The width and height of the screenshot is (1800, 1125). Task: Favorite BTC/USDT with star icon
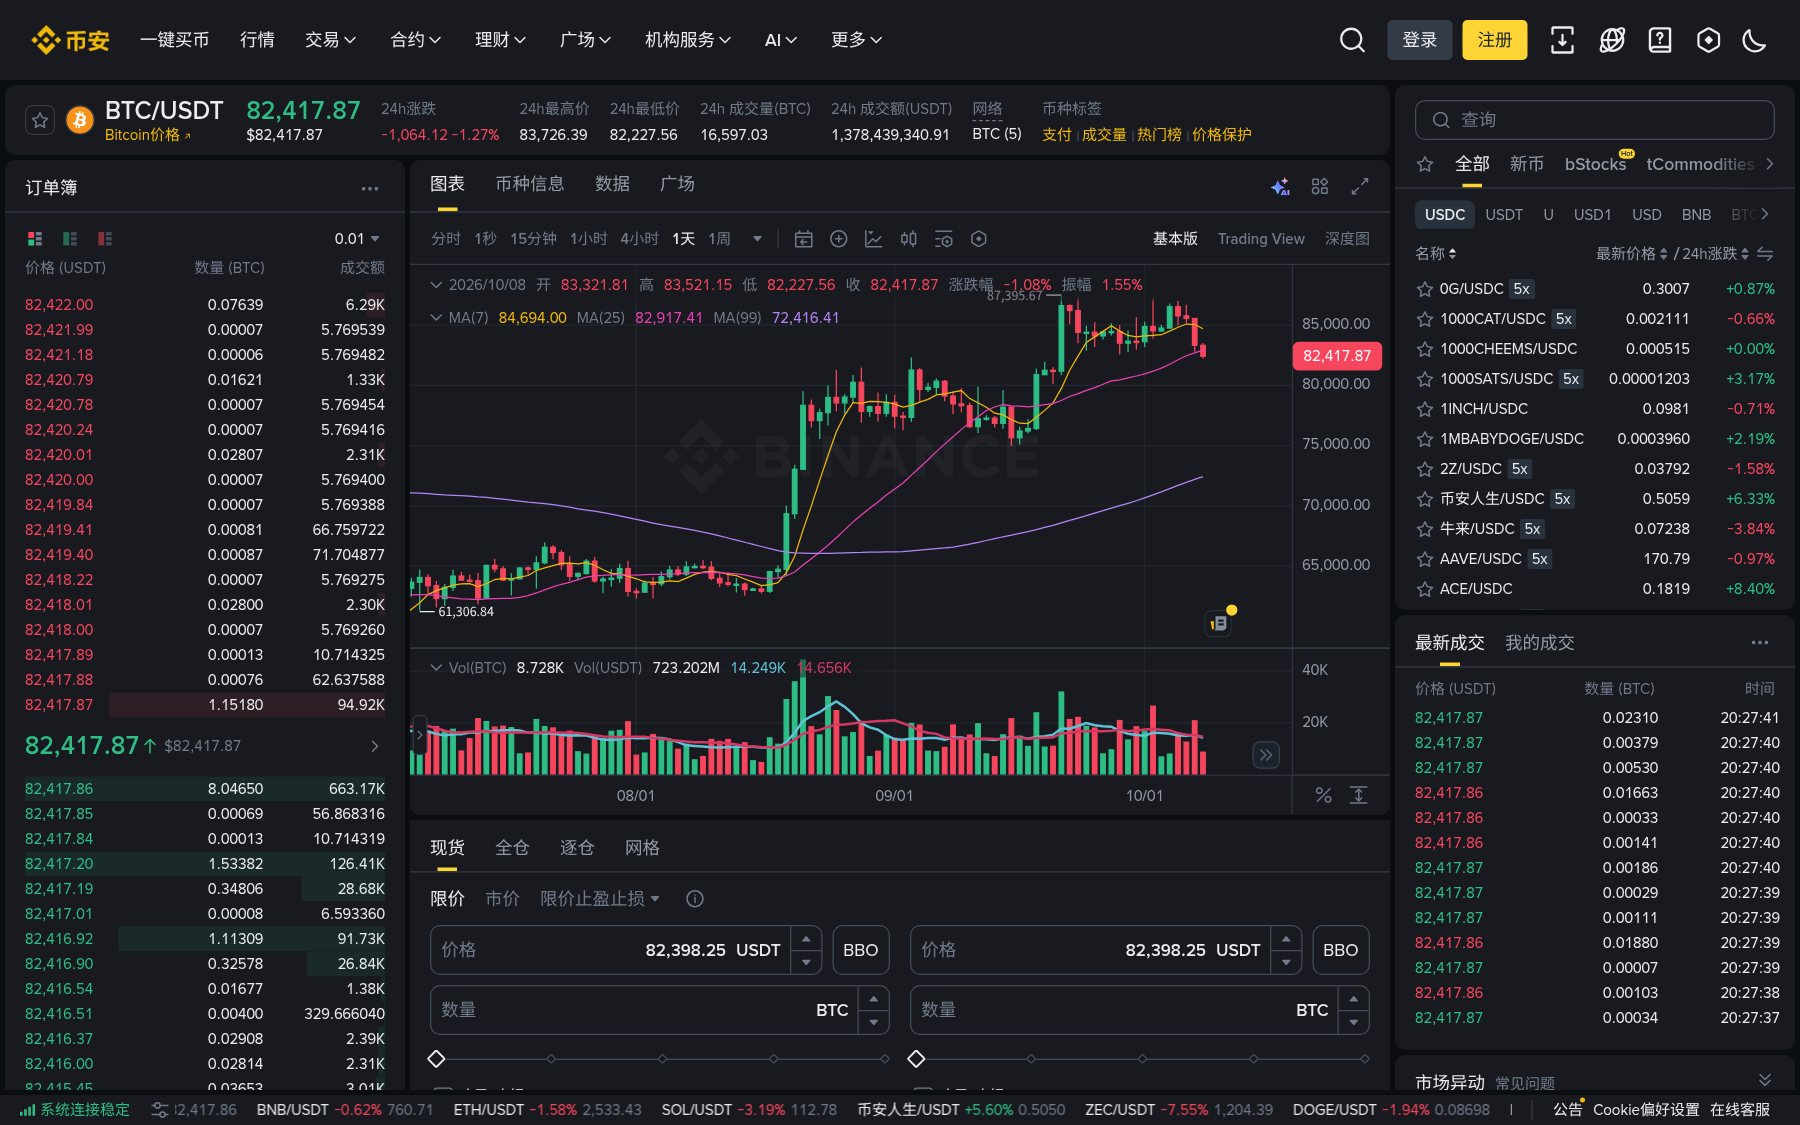pos(40,120)
